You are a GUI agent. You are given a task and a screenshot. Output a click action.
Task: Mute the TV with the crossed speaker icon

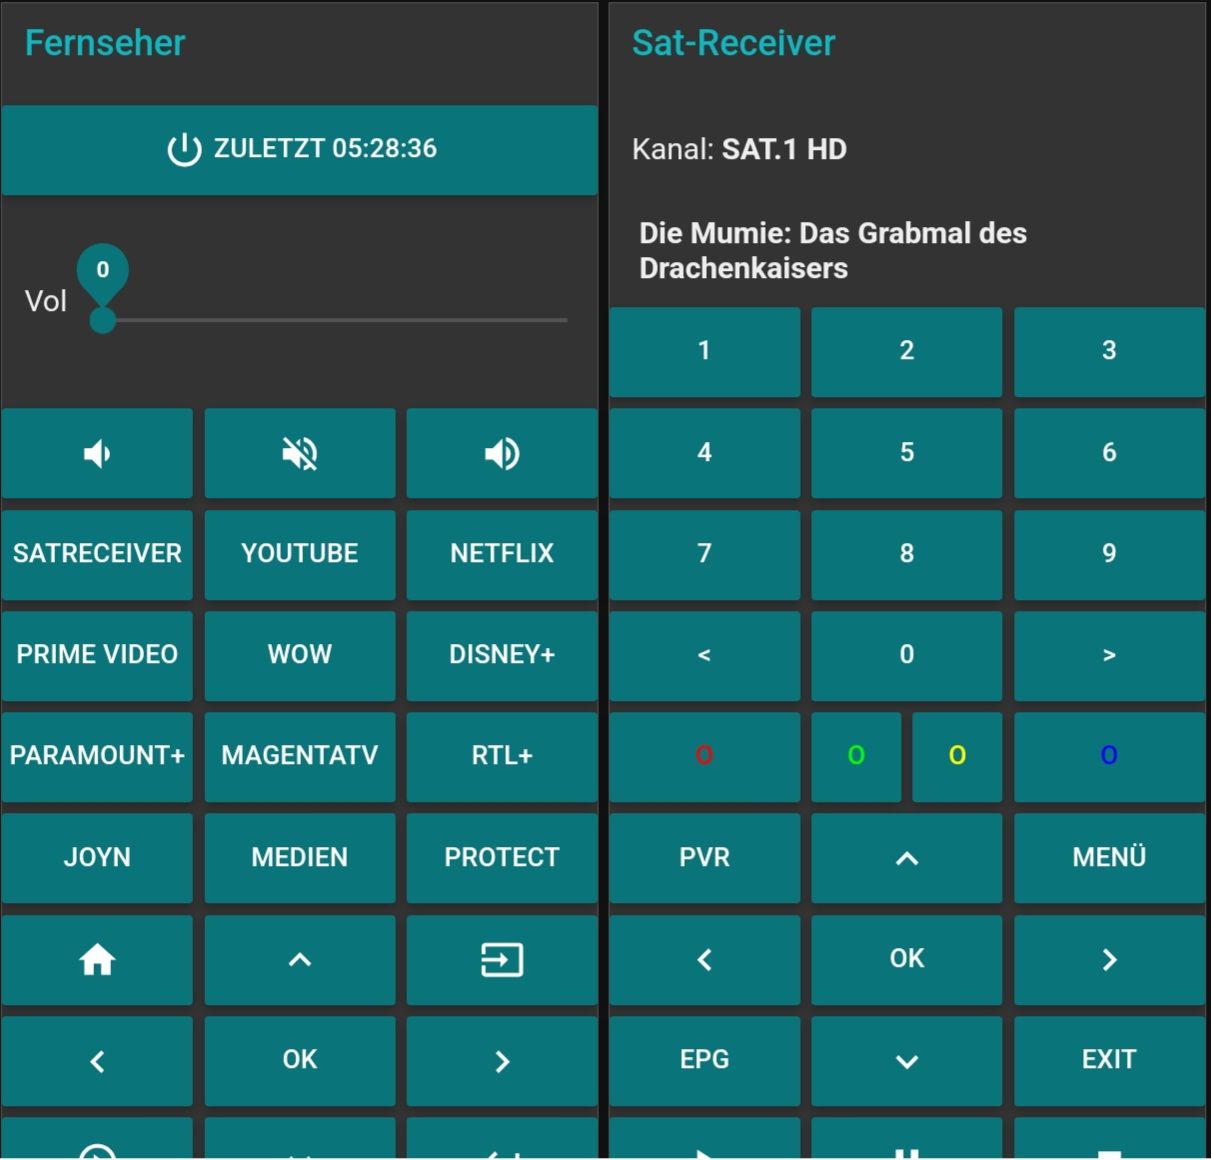(300, 453)
